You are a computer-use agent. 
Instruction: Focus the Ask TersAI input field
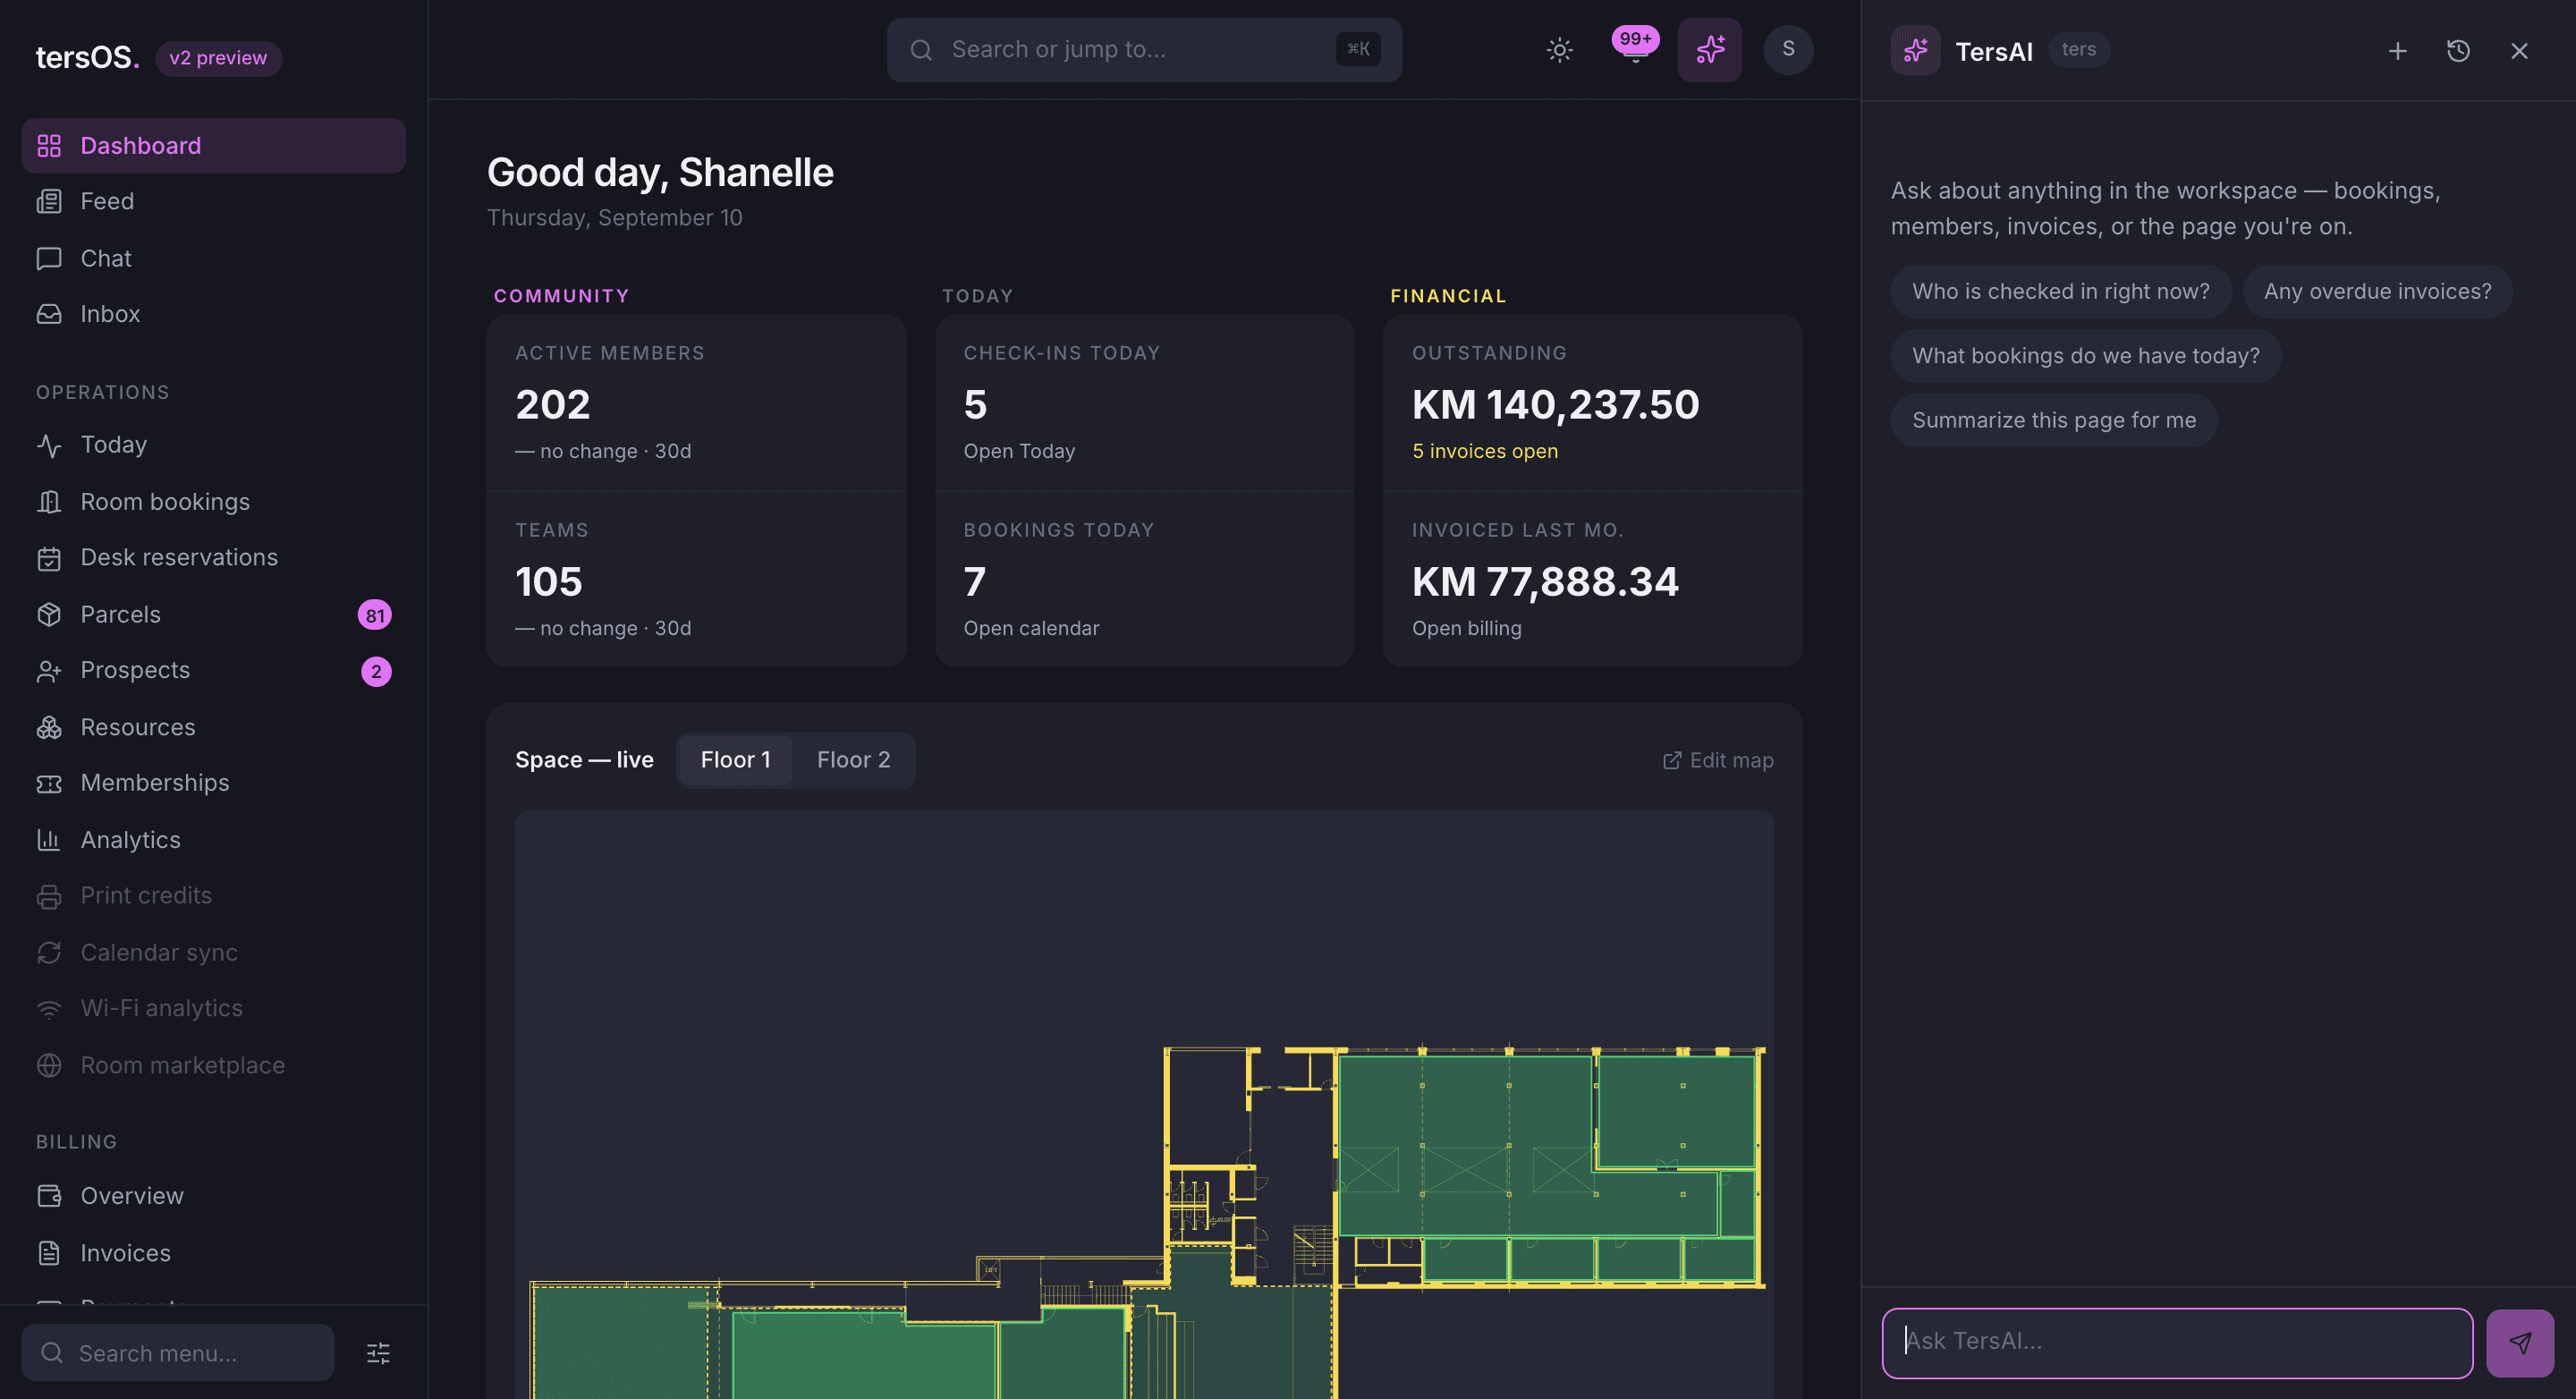2177,1343
